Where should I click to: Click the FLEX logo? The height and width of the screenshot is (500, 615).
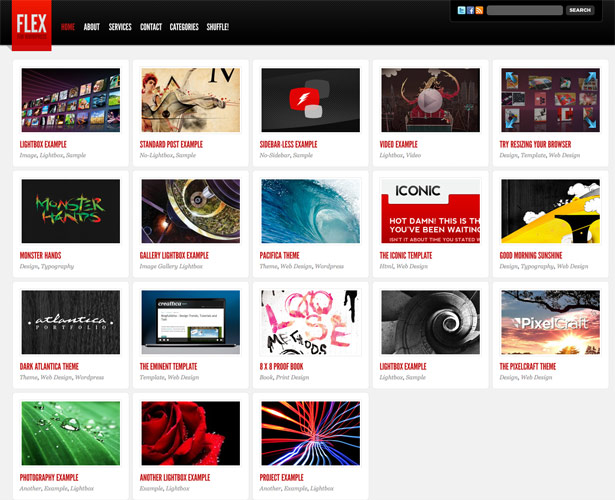31,25
